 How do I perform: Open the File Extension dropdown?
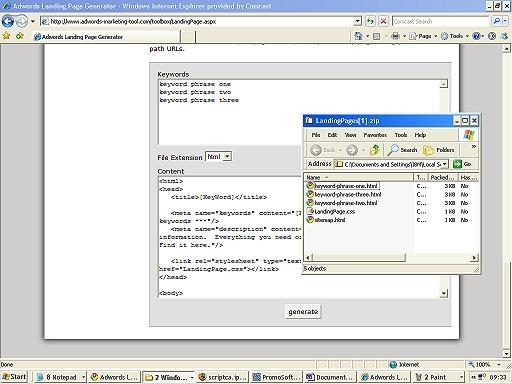point(227,156)
